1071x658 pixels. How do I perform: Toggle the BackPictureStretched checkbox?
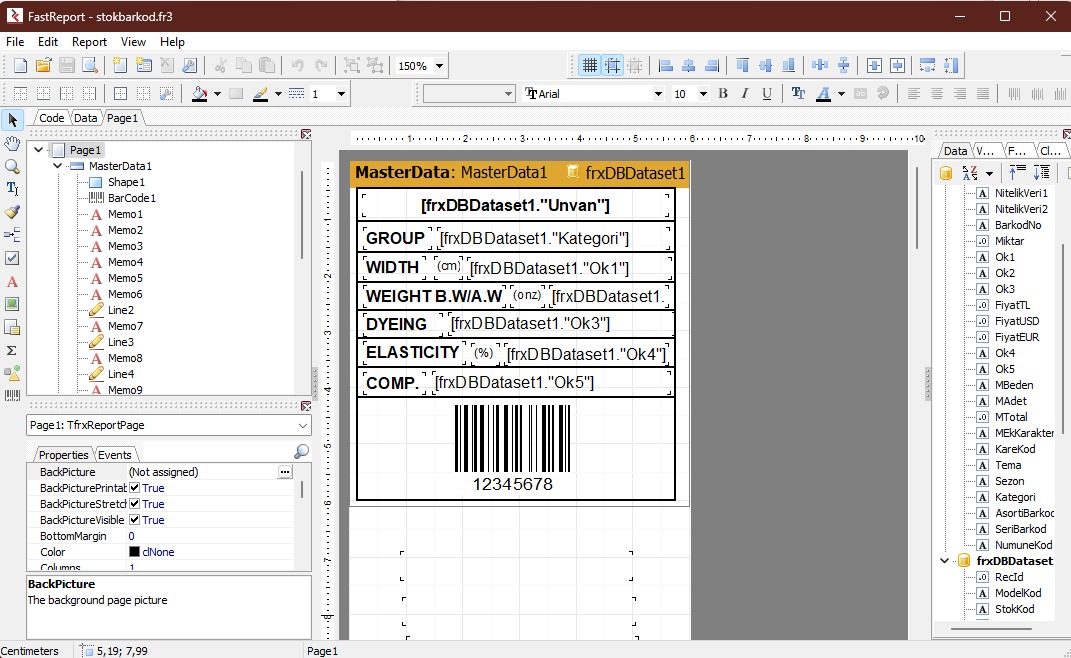pyautogui.click(x=135, y=504)
